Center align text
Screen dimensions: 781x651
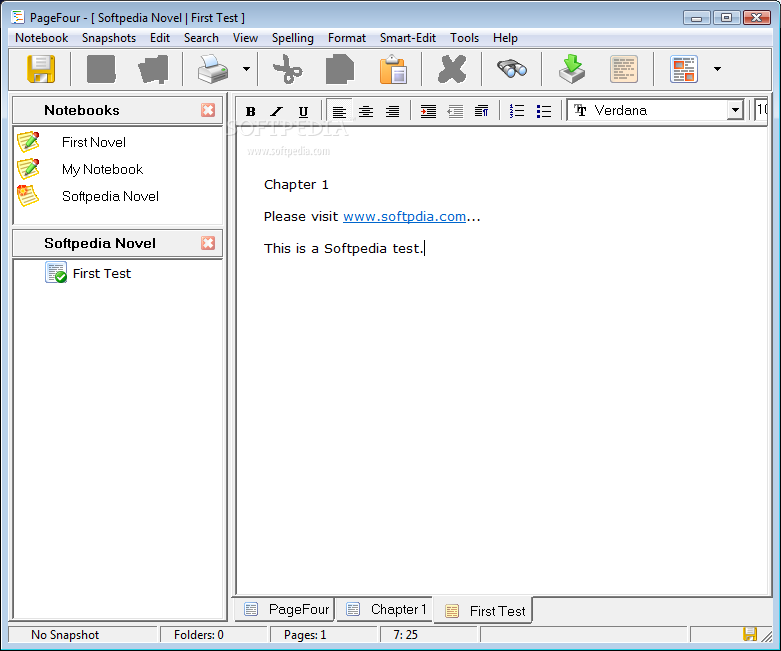coord(366,111)
